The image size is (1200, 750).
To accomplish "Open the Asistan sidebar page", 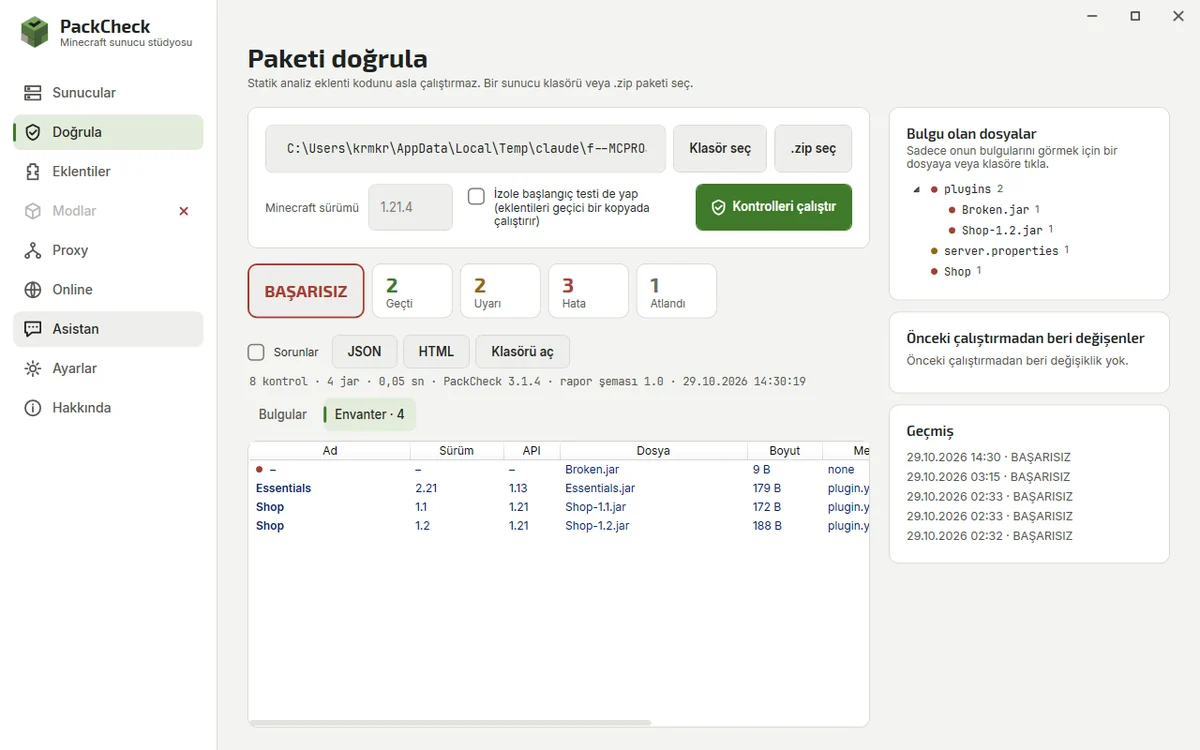I will (x=108, y=329).
